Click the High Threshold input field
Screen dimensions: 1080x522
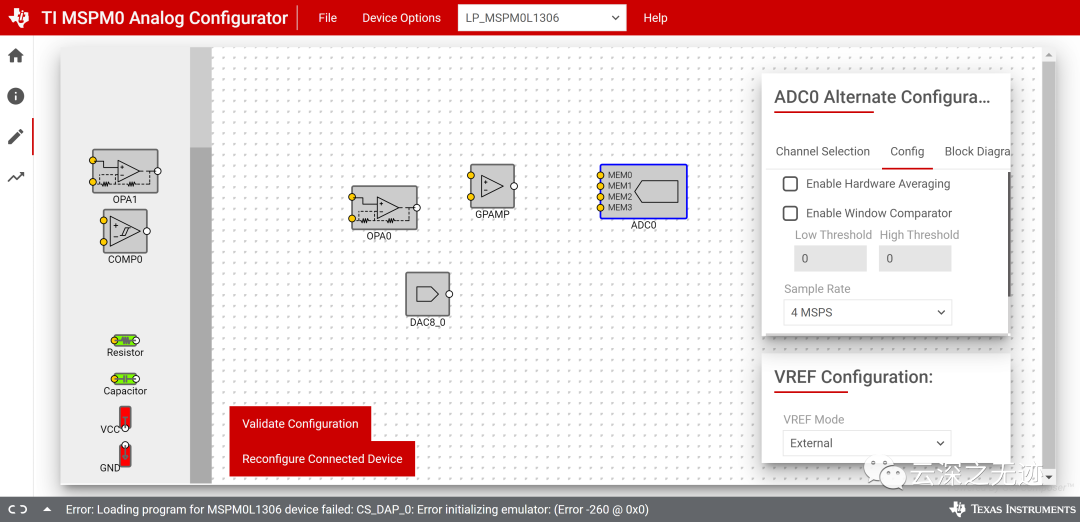click(x=915, y=259)
